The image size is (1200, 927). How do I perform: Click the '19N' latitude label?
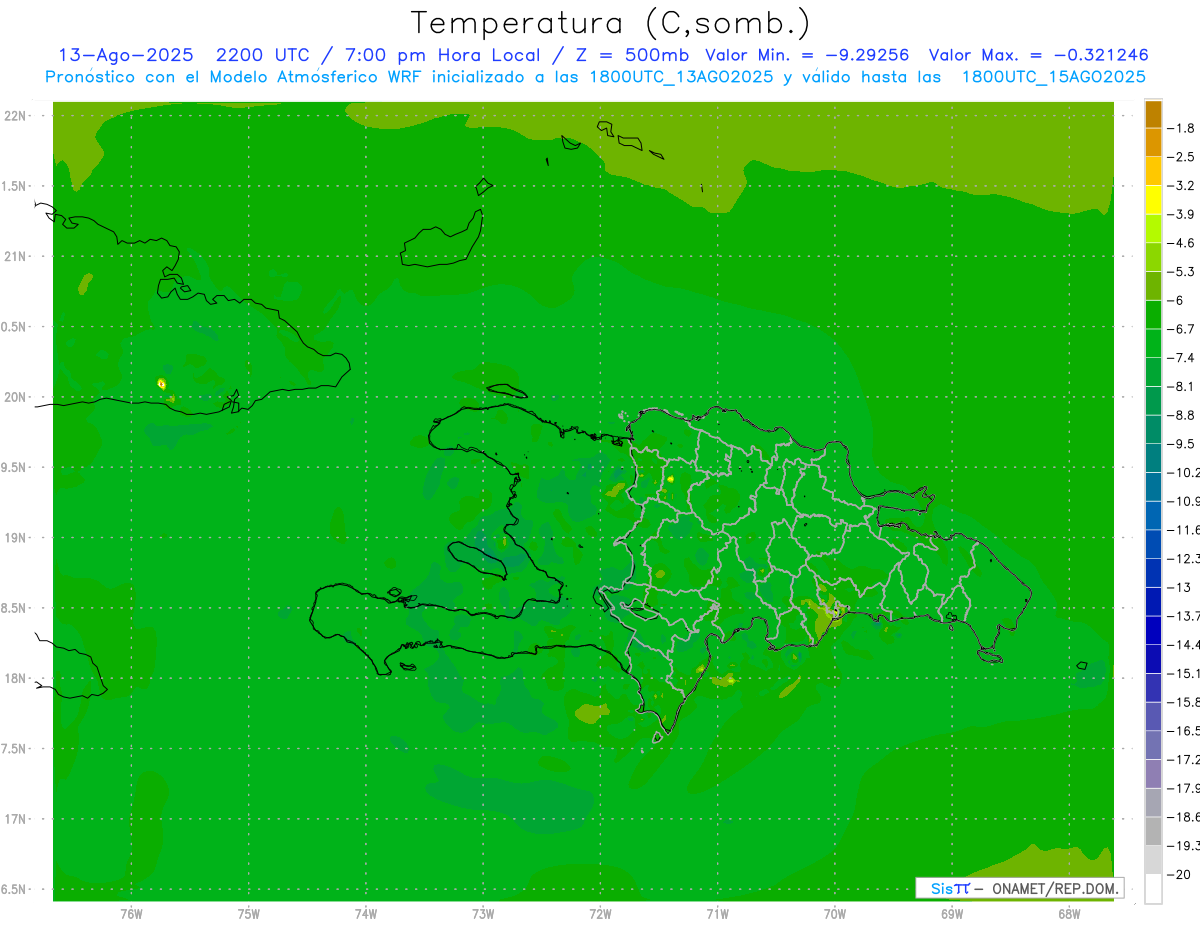coord(17,538)
